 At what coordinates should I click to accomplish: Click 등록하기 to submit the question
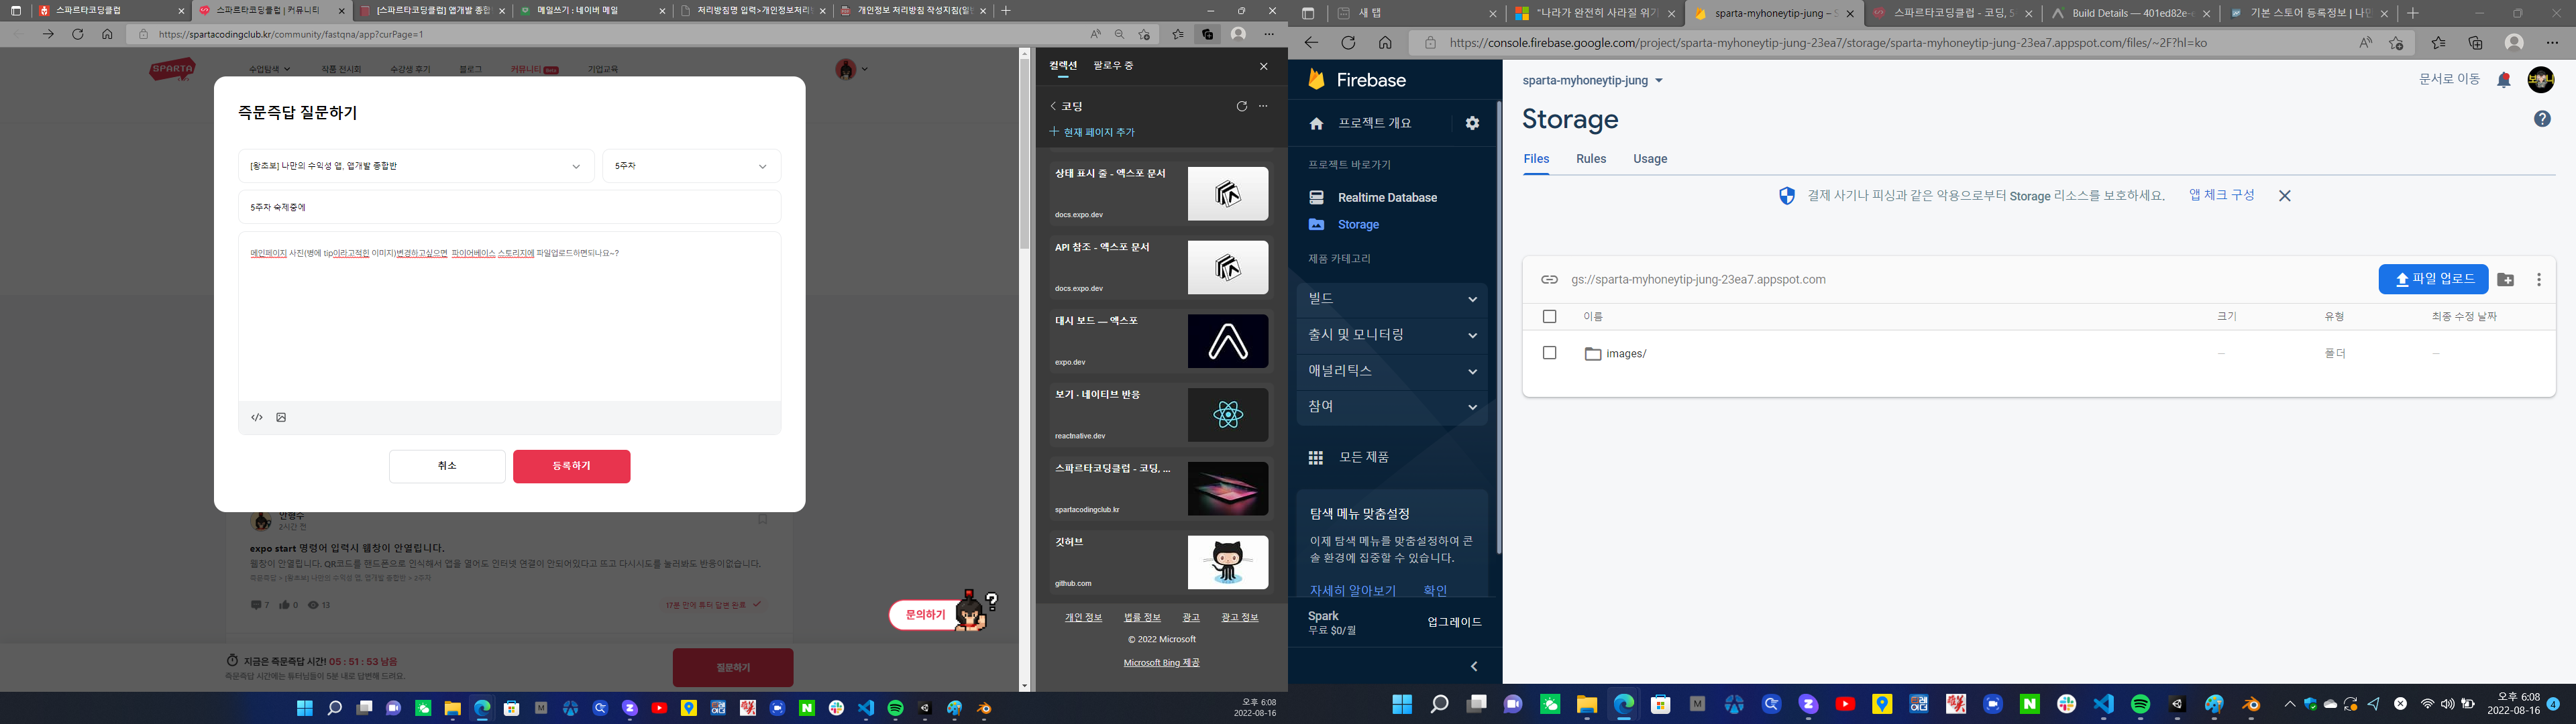click(x=571, y=467)
